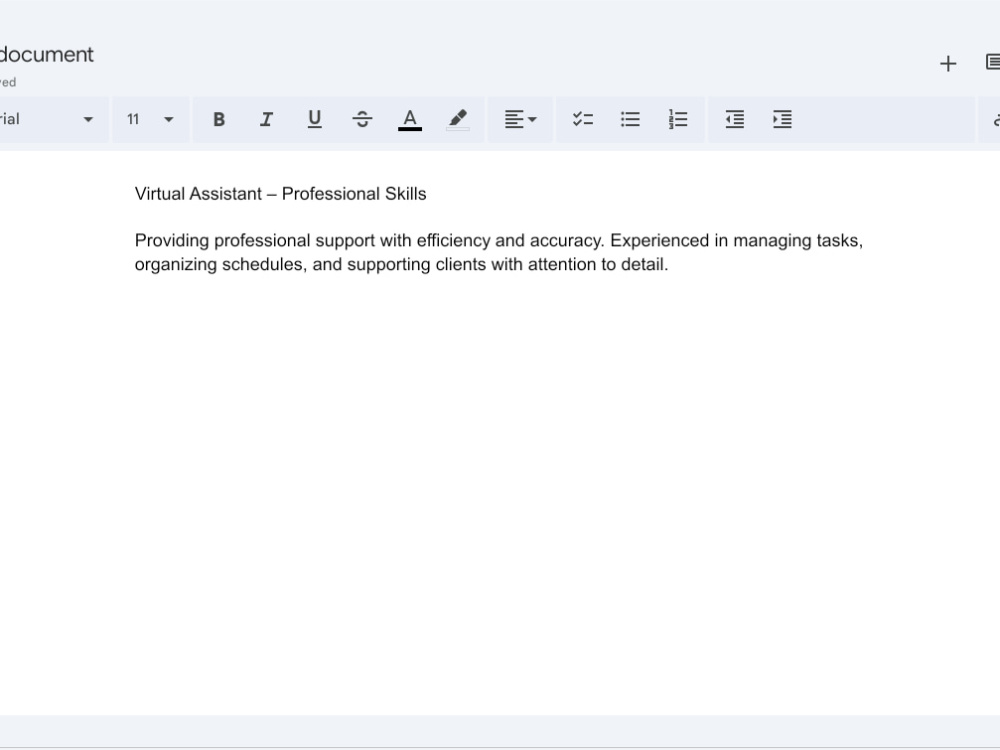Rename the document title
Image resolution: width=1000 pixels, height=750 pixels.
point(47,55)
